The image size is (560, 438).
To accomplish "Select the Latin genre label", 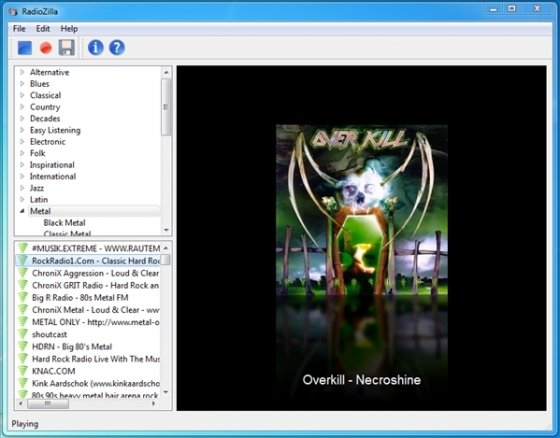I will (x=39, y=199).
